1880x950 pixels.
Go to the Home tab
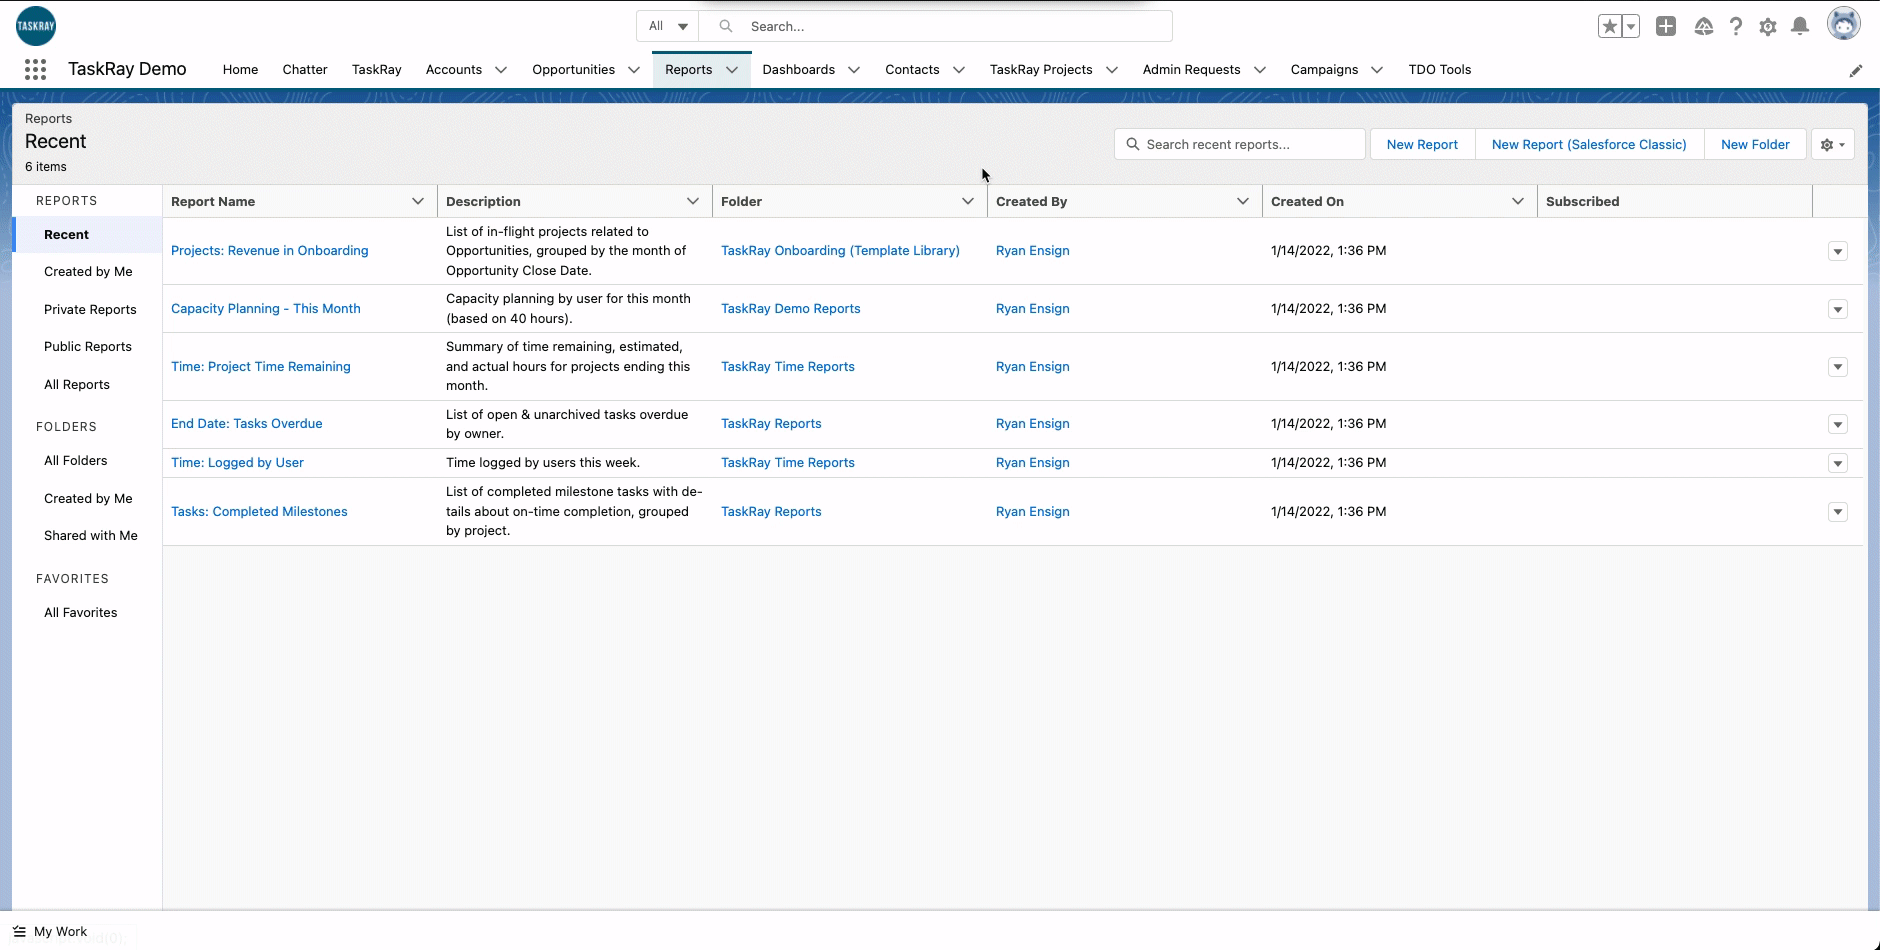coord(240,69)
